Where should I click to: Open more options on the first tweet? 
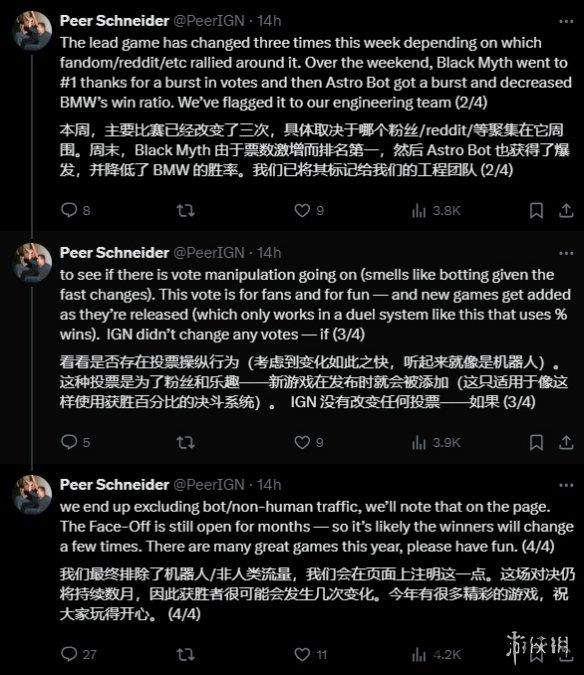tap(566, 21)
